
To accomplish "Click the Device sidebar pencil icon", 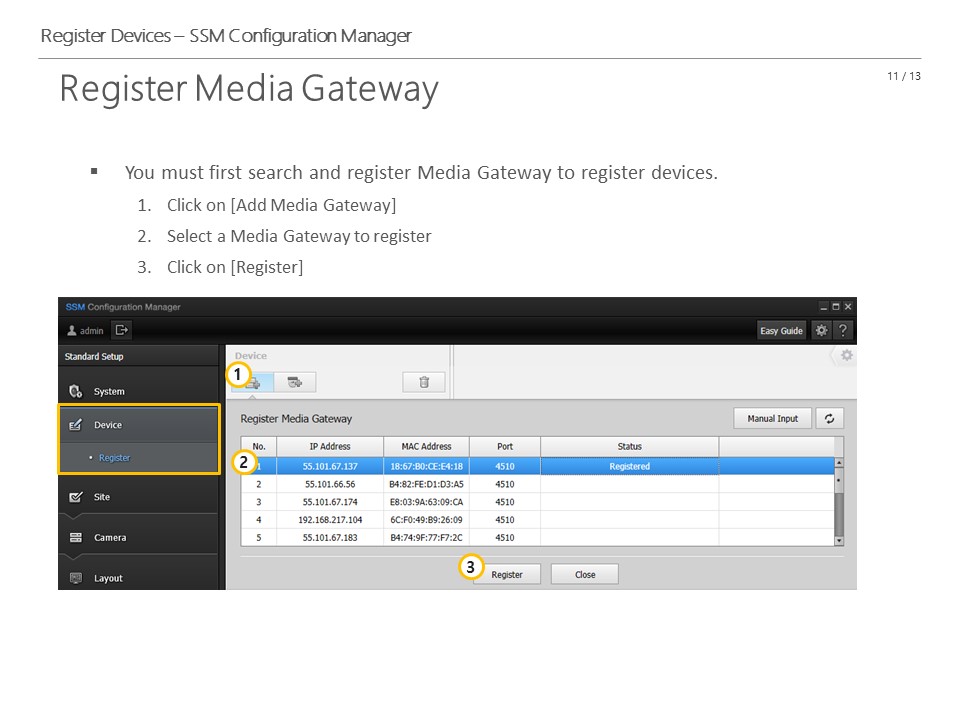I will (x=75, y=425).
